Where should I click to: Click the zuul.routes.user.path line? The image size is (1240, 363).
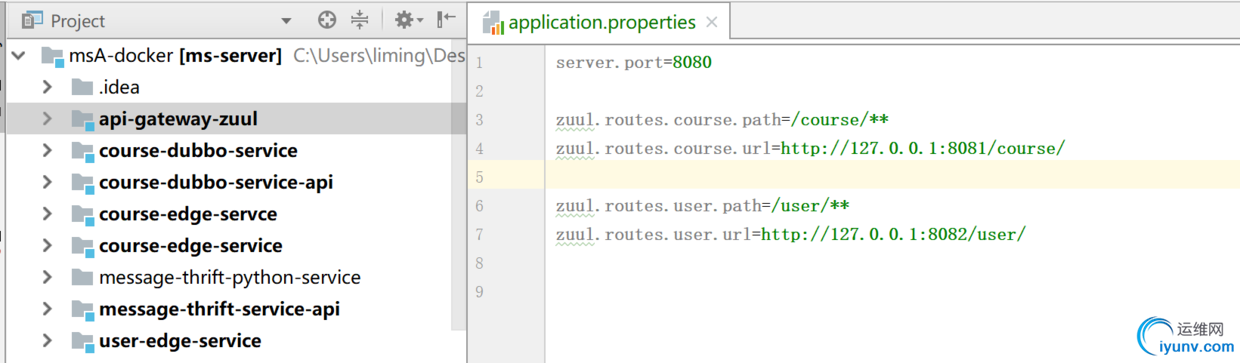(703, 206)
